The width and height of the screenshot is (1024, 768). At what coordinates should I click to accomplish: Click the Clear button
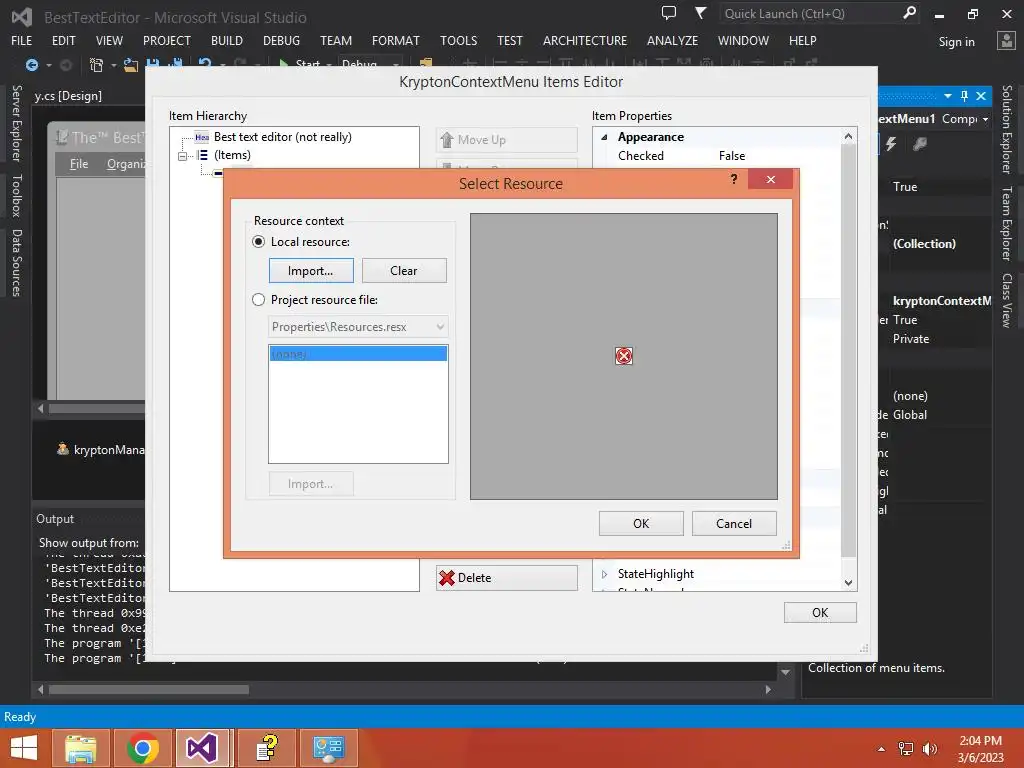[404, 270]
